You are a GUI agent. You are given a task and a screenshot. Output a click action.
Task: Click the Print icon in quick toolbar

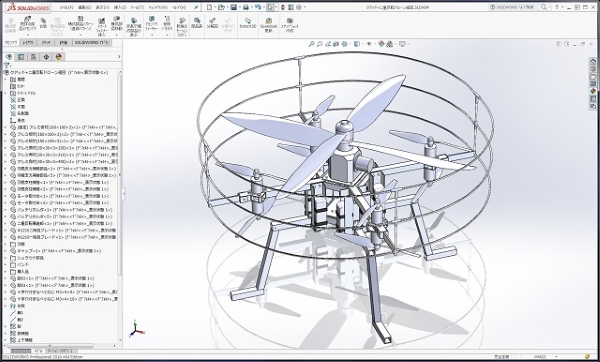pyautogui.click(x=246, y=7)
